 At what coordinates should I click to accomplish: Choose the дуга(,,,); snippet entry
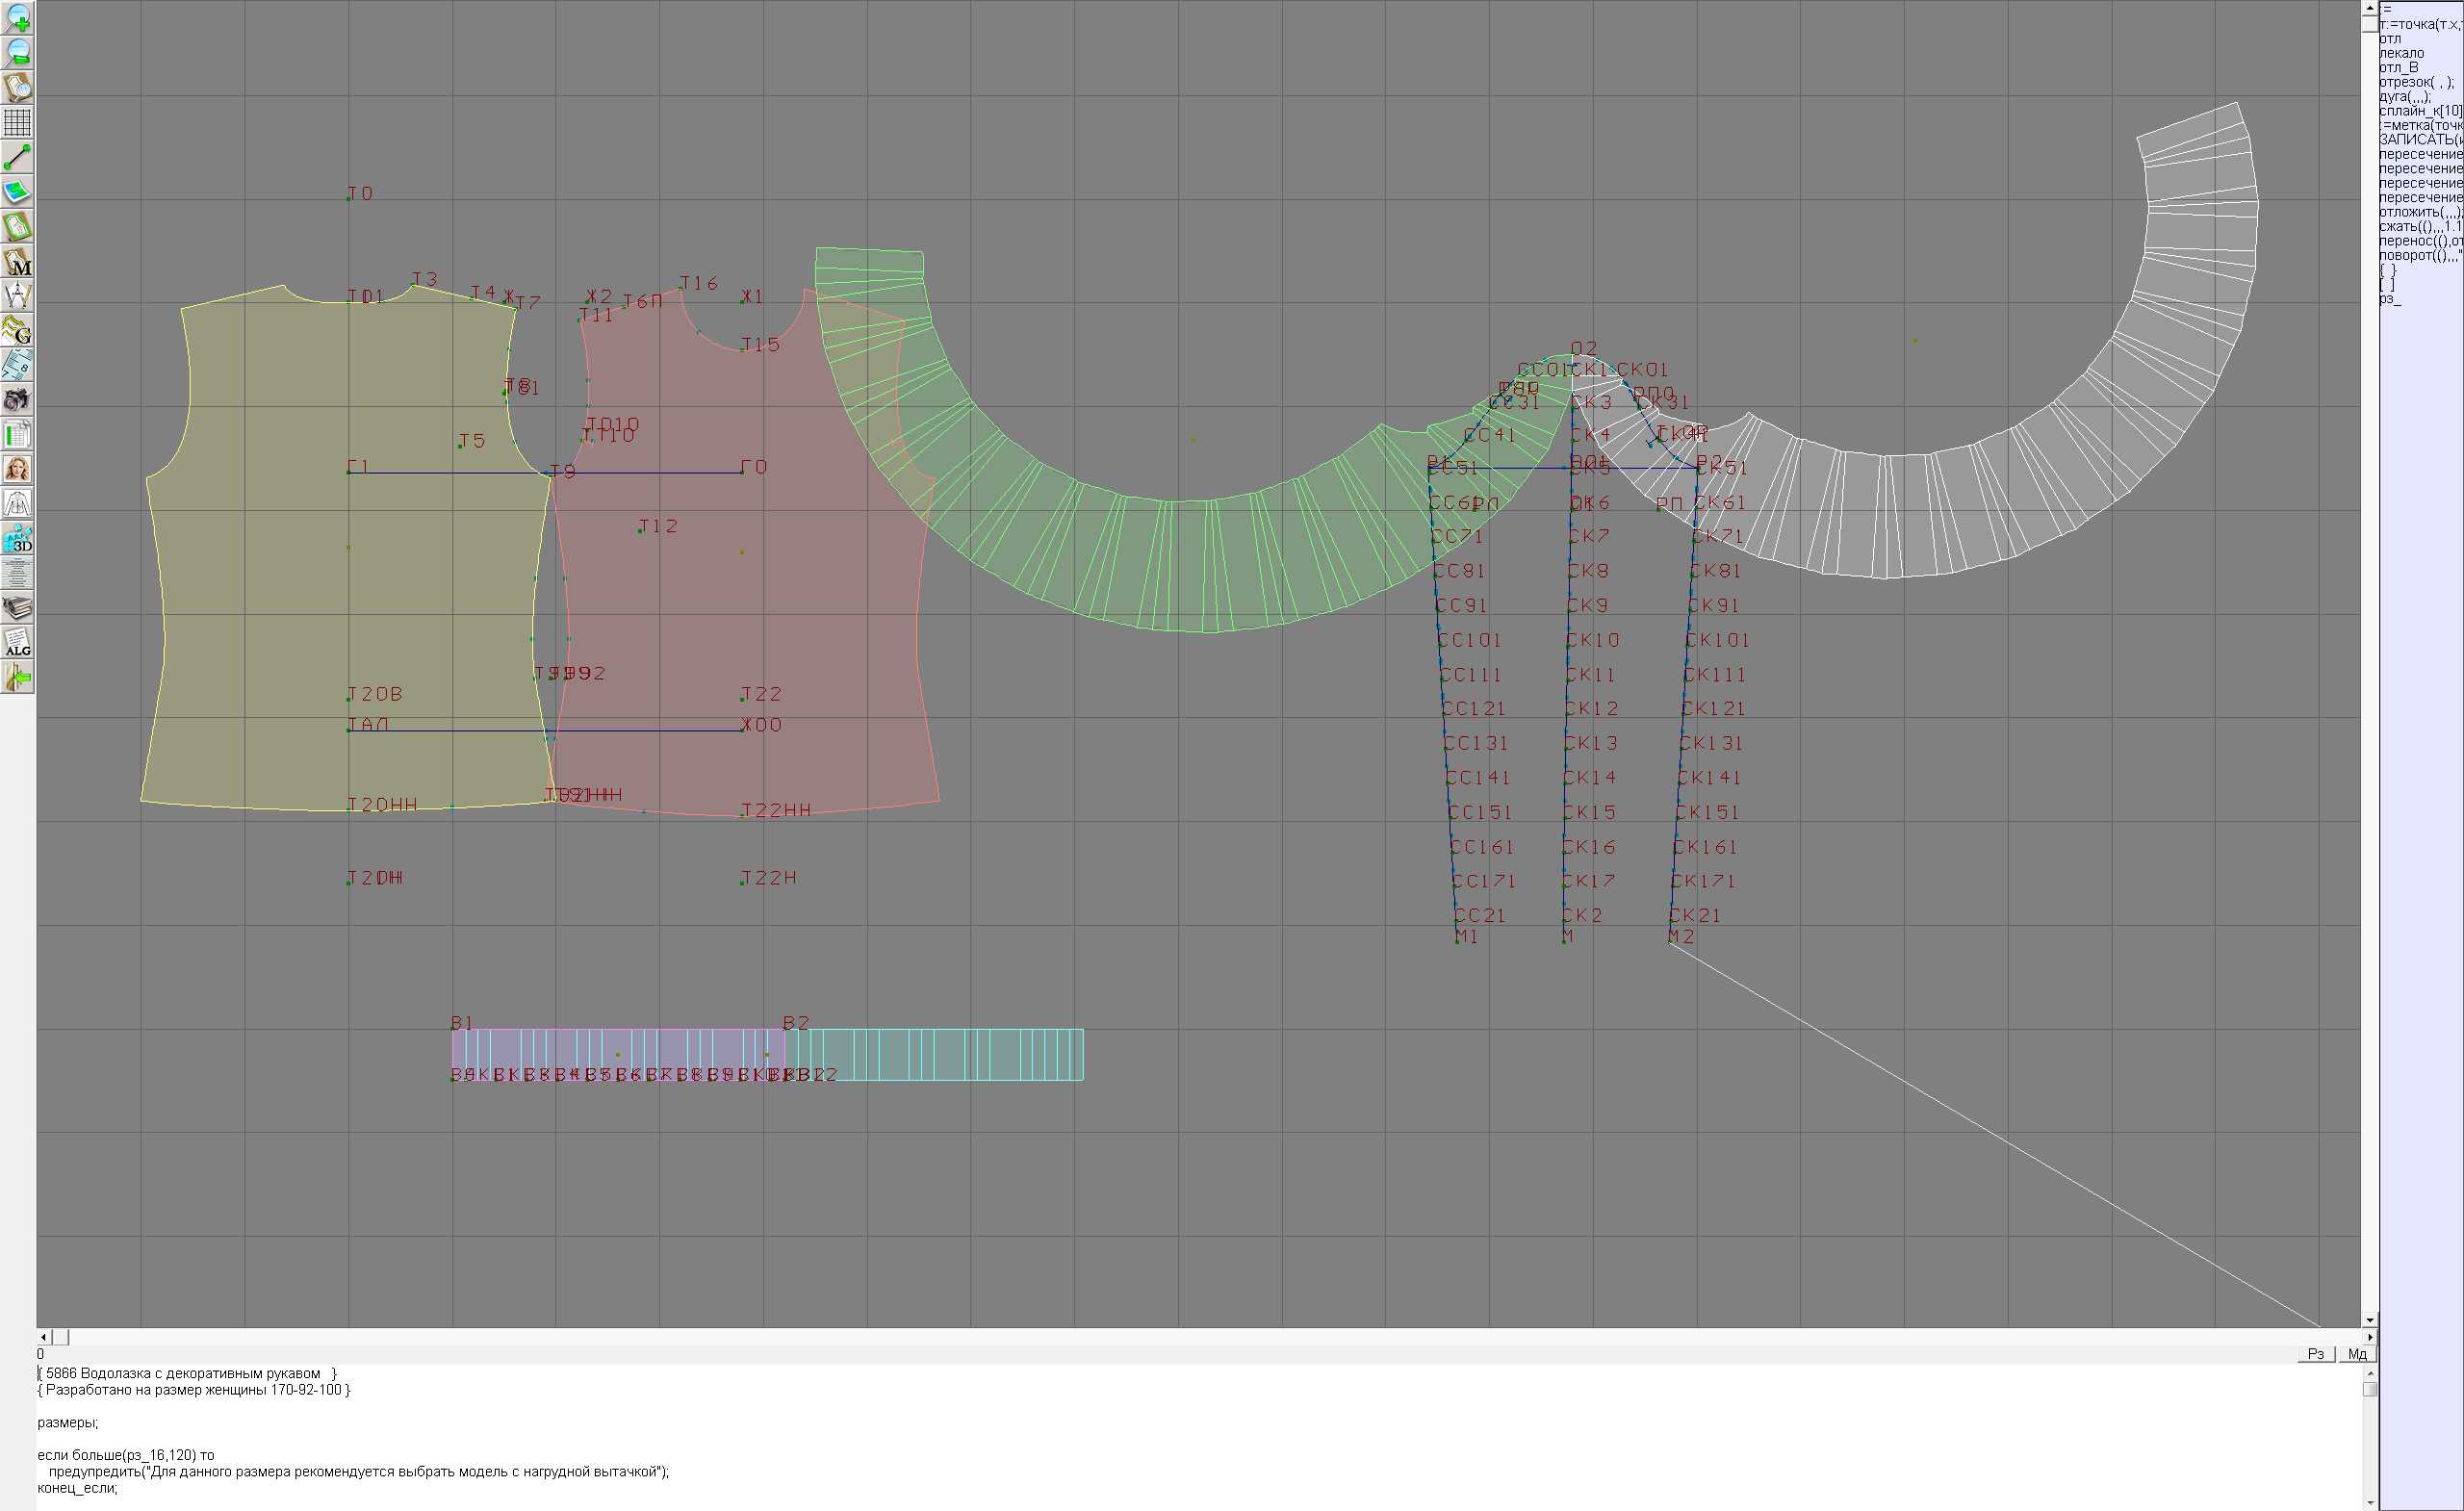(x=2404, y=97)
